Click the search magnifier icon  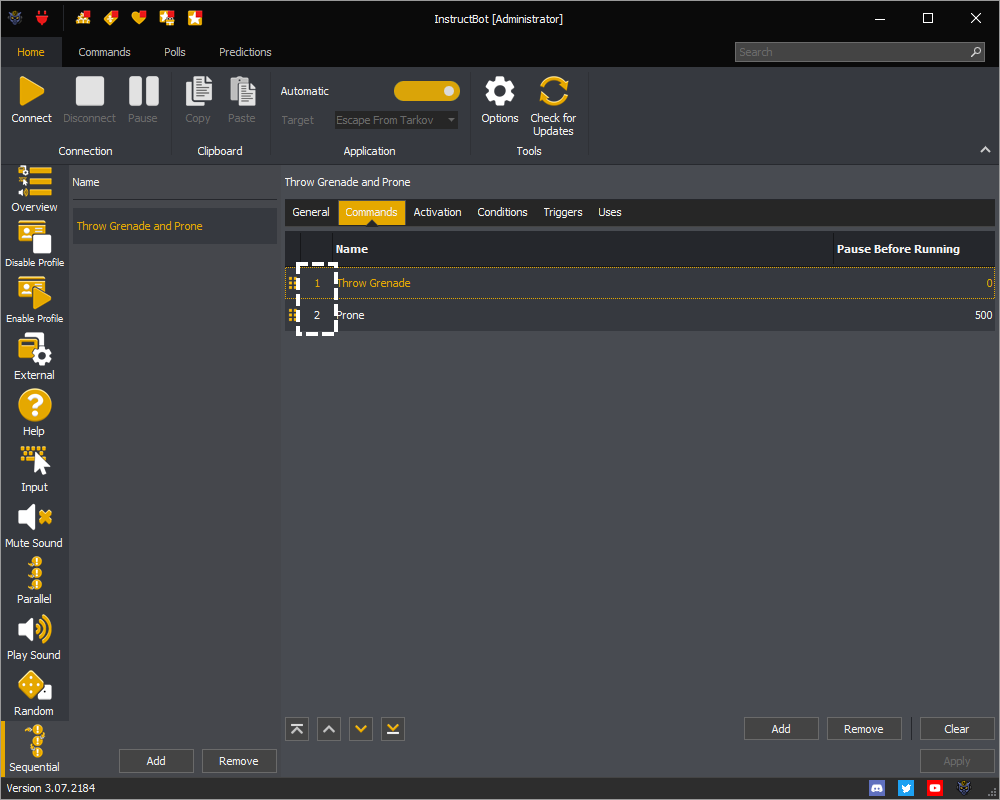coord(976,52)
